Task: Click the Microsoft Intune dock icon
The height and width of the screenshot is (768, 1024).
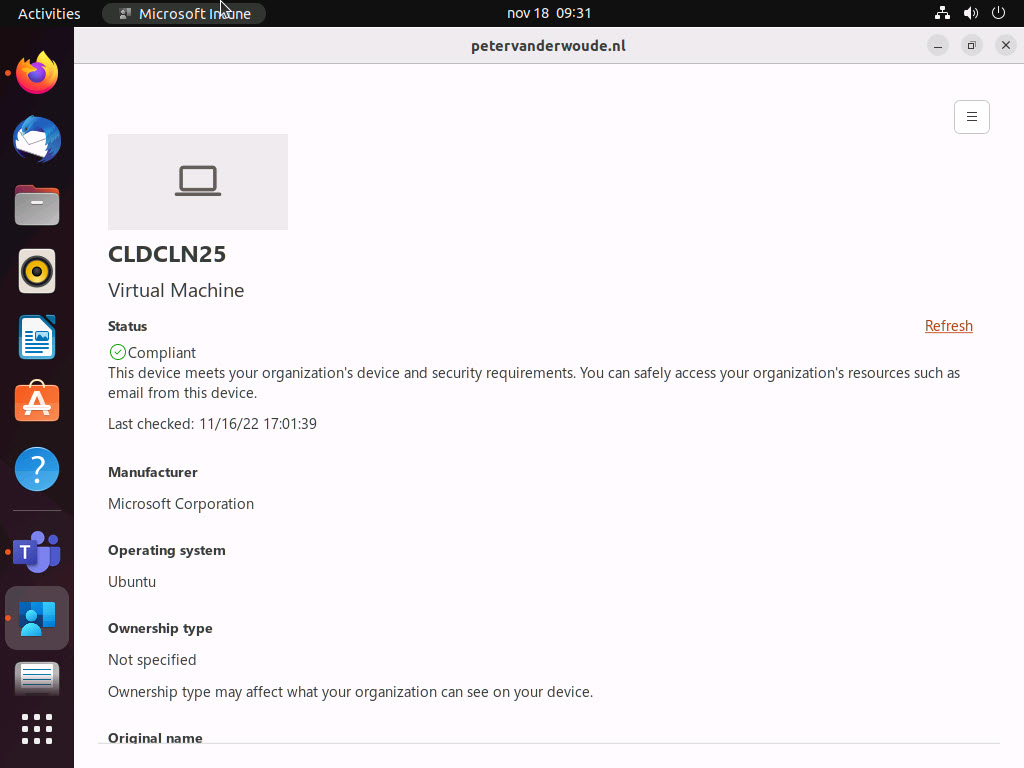Action: [x=37, y=618]
